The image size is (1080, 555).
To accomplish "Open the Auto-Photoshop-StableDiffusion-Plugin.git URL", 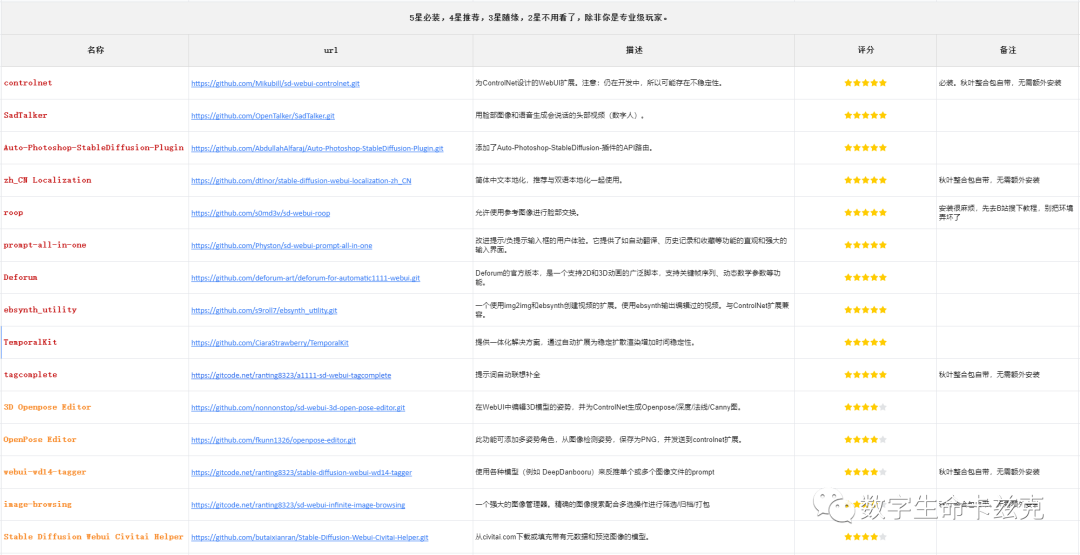I will [318, 148].
